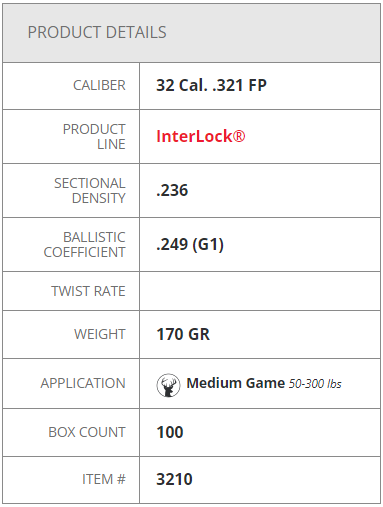Click the CALIBER row label
Screen dimensions: 383x507
pos(99,85)
